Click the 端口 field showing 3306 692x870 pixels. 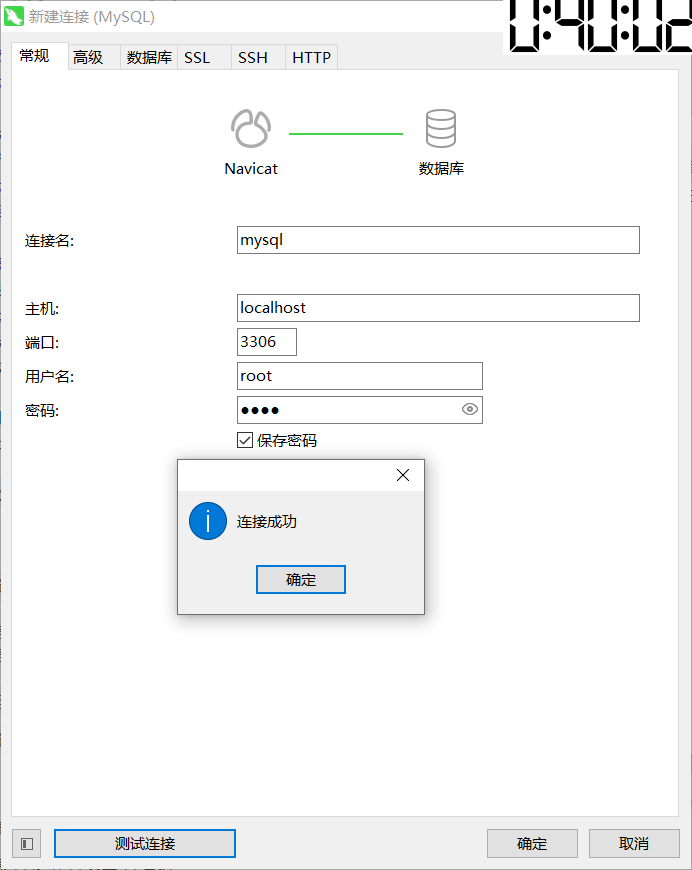pyautogui.click(x=267, y=342)
